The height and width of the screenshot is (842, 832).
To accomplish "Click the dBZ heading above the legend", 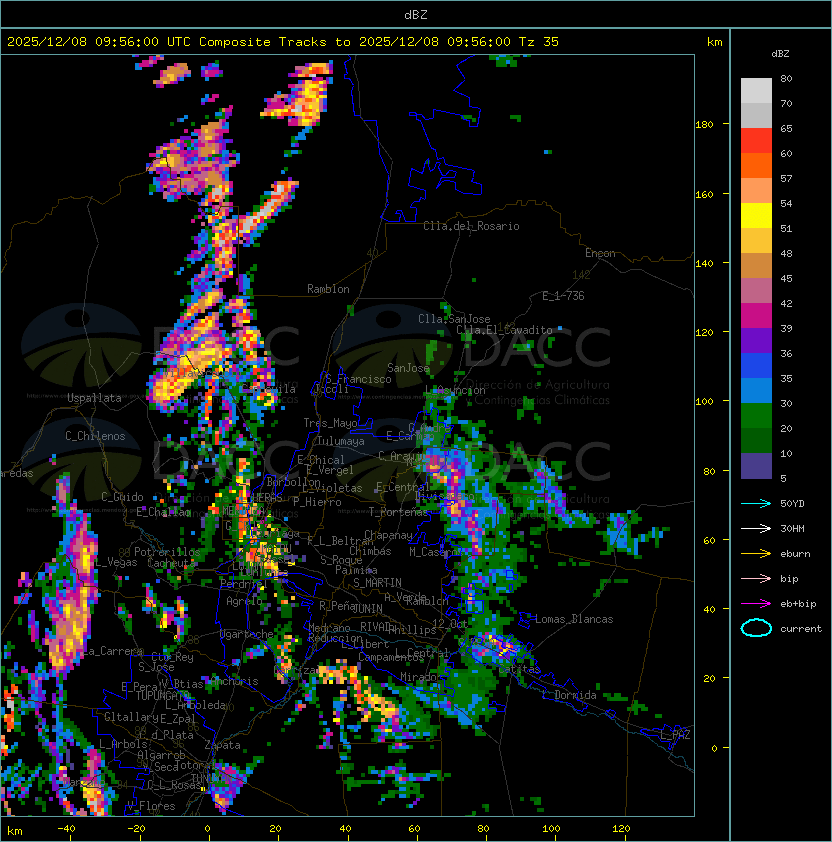I will [x=780, y=54].
